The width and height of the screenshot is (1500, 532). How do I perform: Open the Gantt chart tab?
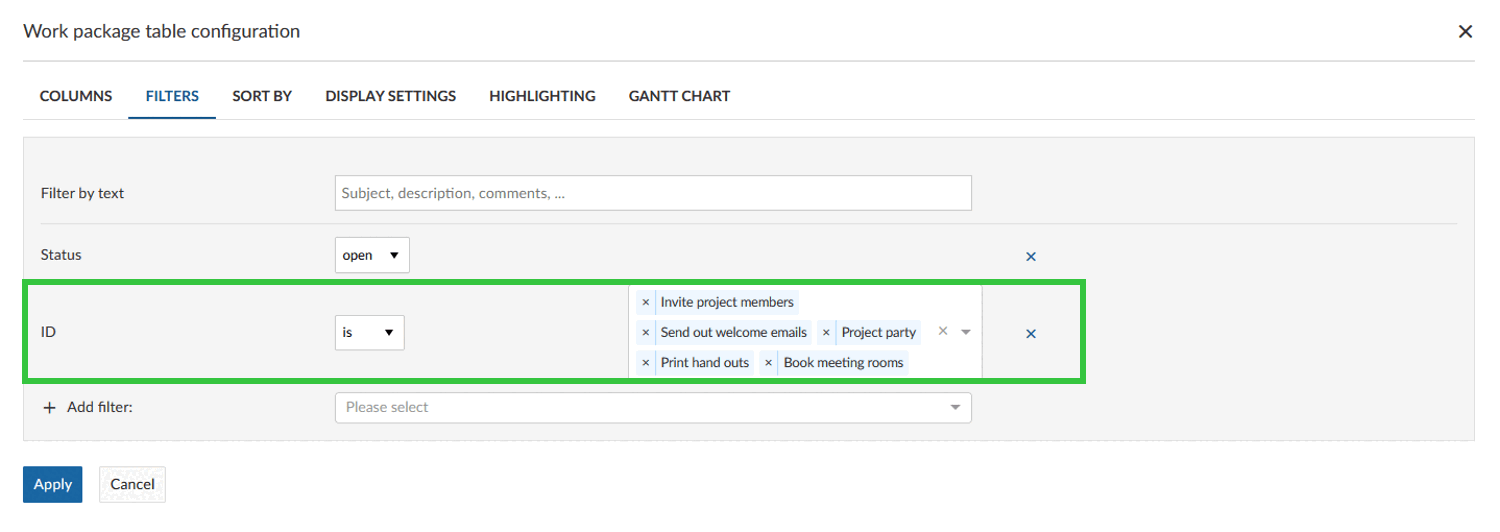[679, 96]
